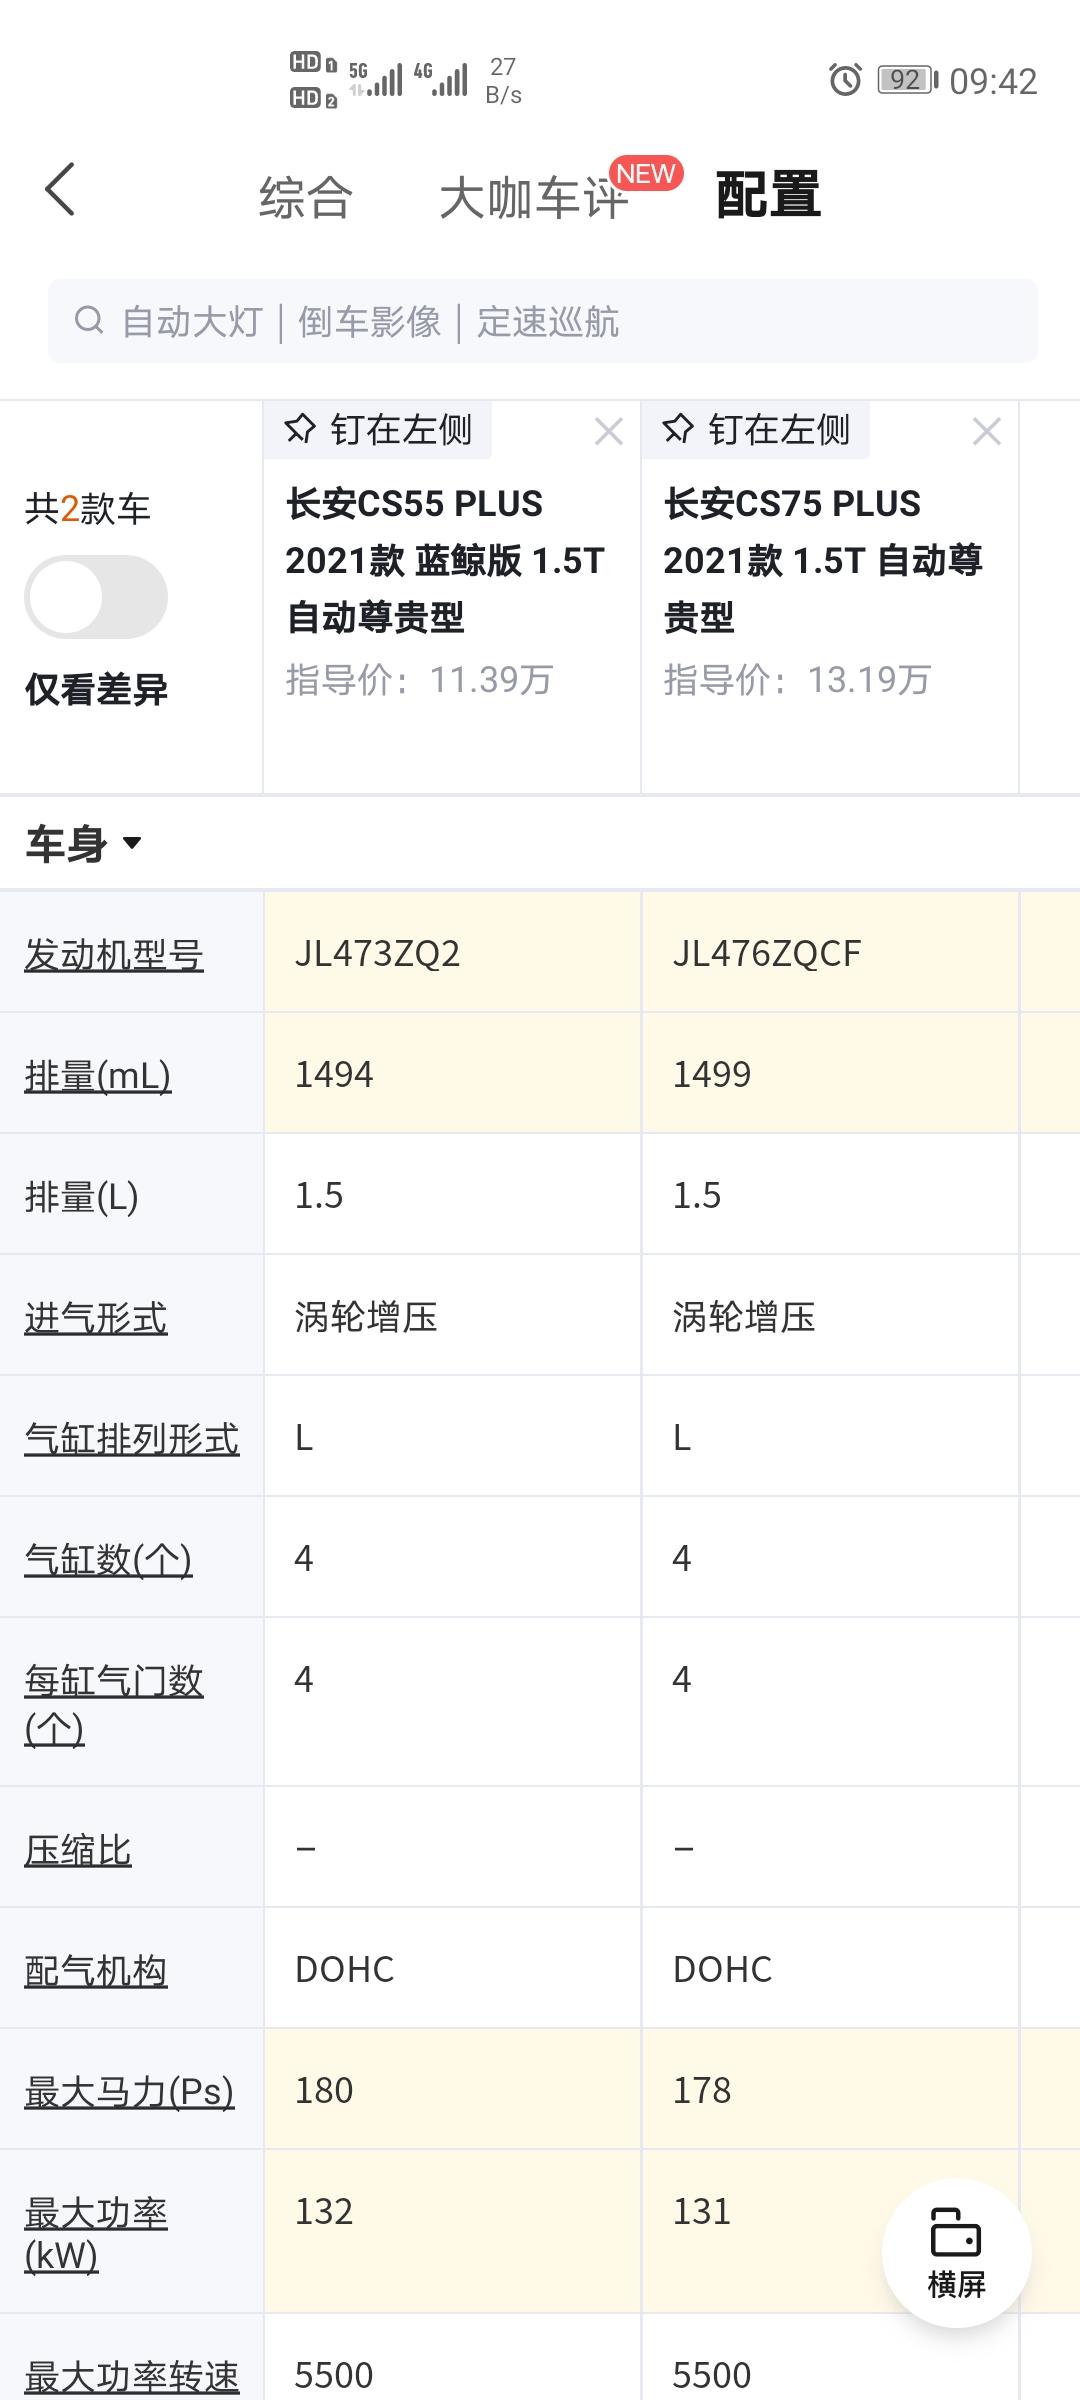
Task: Select displacement value 1499
Action: pyautogui.click(x=712, y=1075)
